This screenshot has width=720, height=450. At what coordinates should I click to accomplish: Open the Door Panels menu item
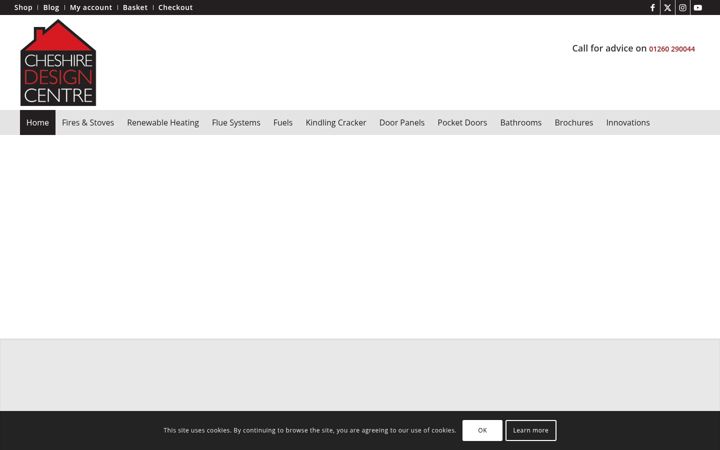[402, 123]
